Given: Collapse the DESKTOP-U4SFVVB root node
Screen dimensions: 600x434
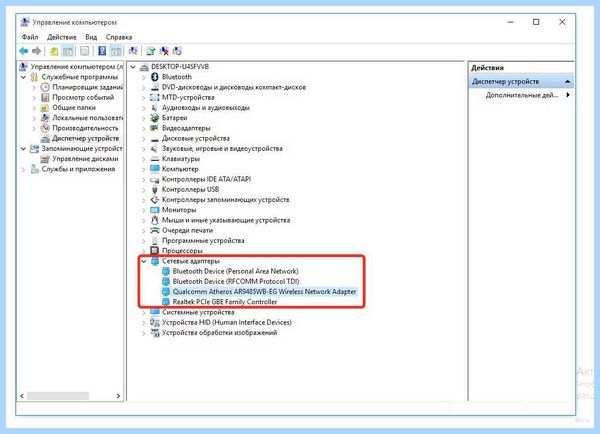Looking at the screenshot, I should tap(133, 67).
